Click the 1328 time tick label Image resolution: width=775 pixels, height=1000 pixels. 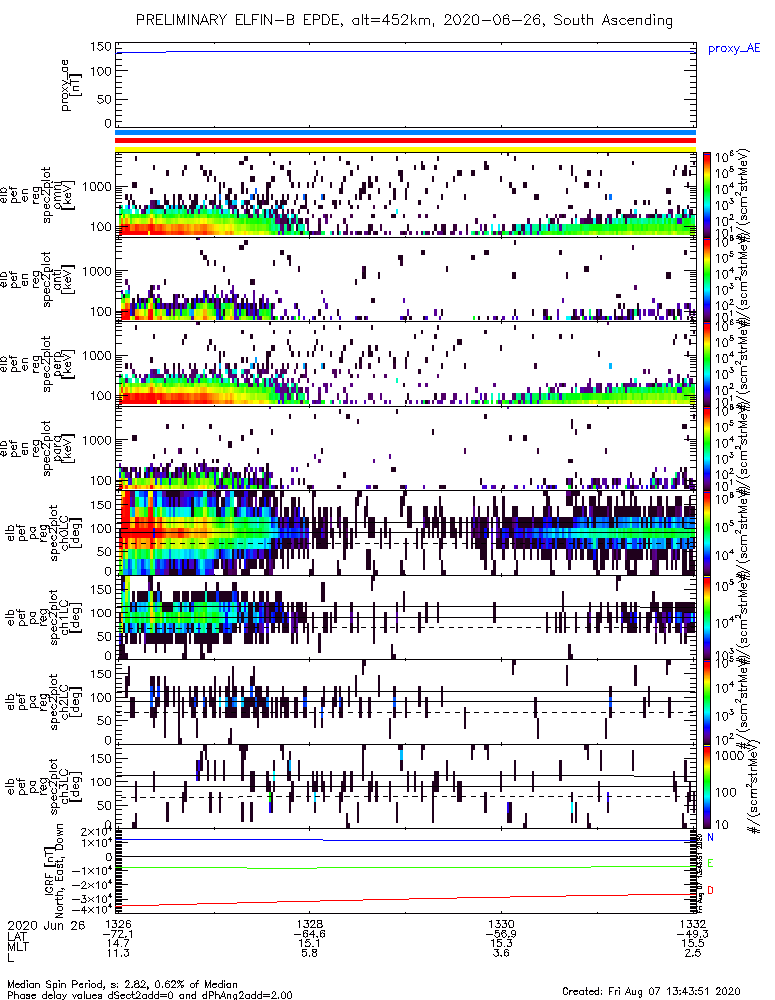point(309,924)
